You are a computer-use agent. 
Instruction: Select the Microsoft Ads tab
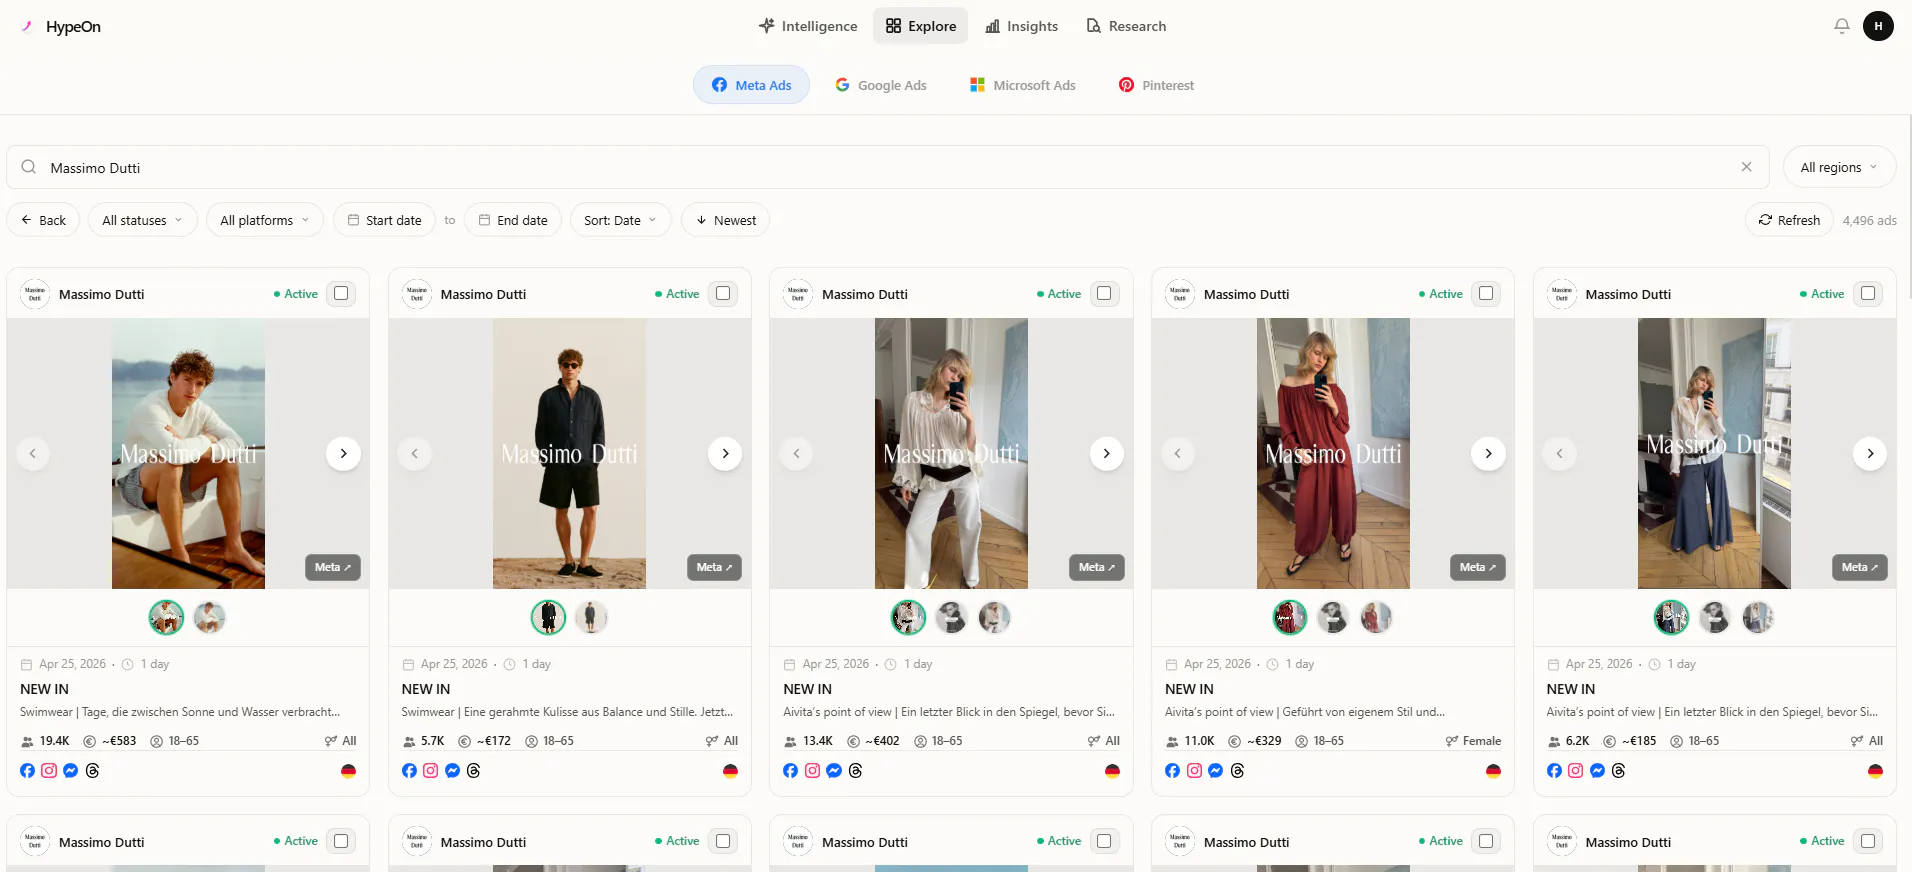pos(1023,85)
